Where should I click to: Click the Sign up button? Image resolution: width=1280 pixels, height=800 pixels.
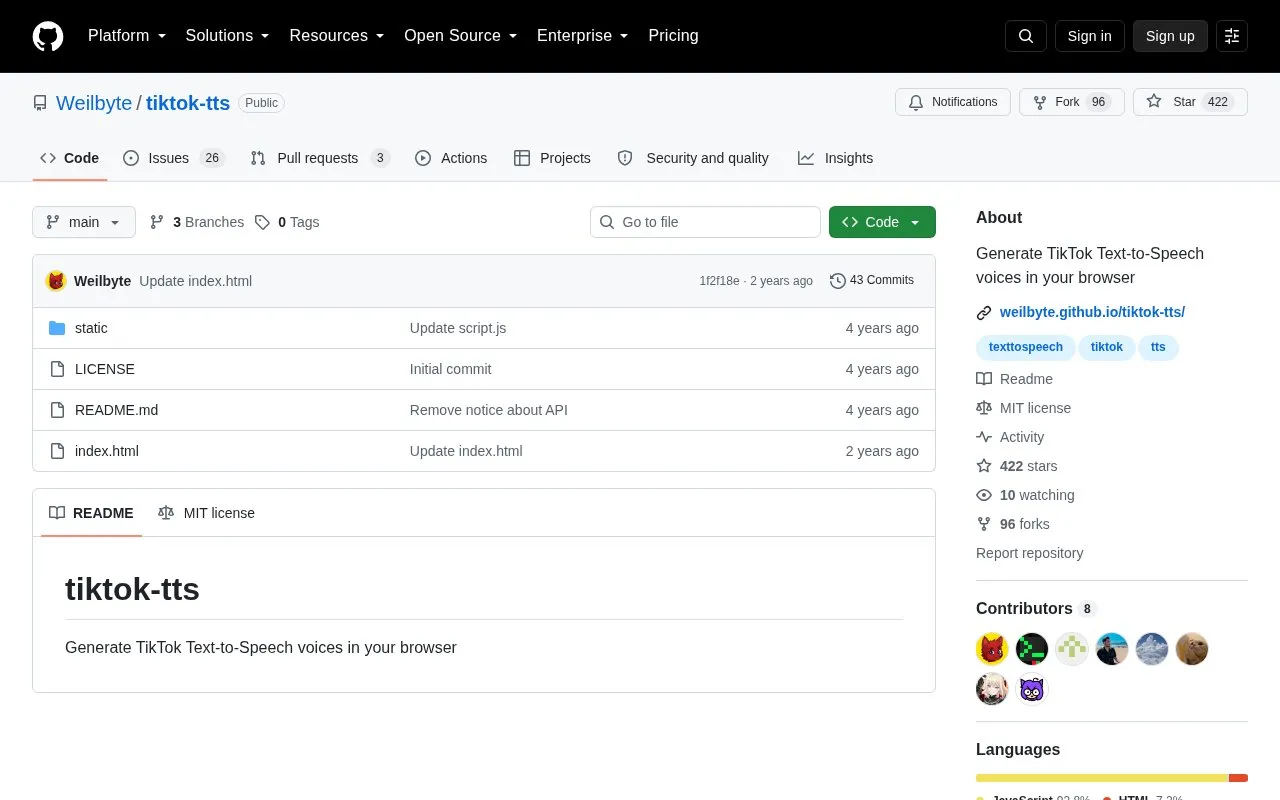tap(1170, 36)
